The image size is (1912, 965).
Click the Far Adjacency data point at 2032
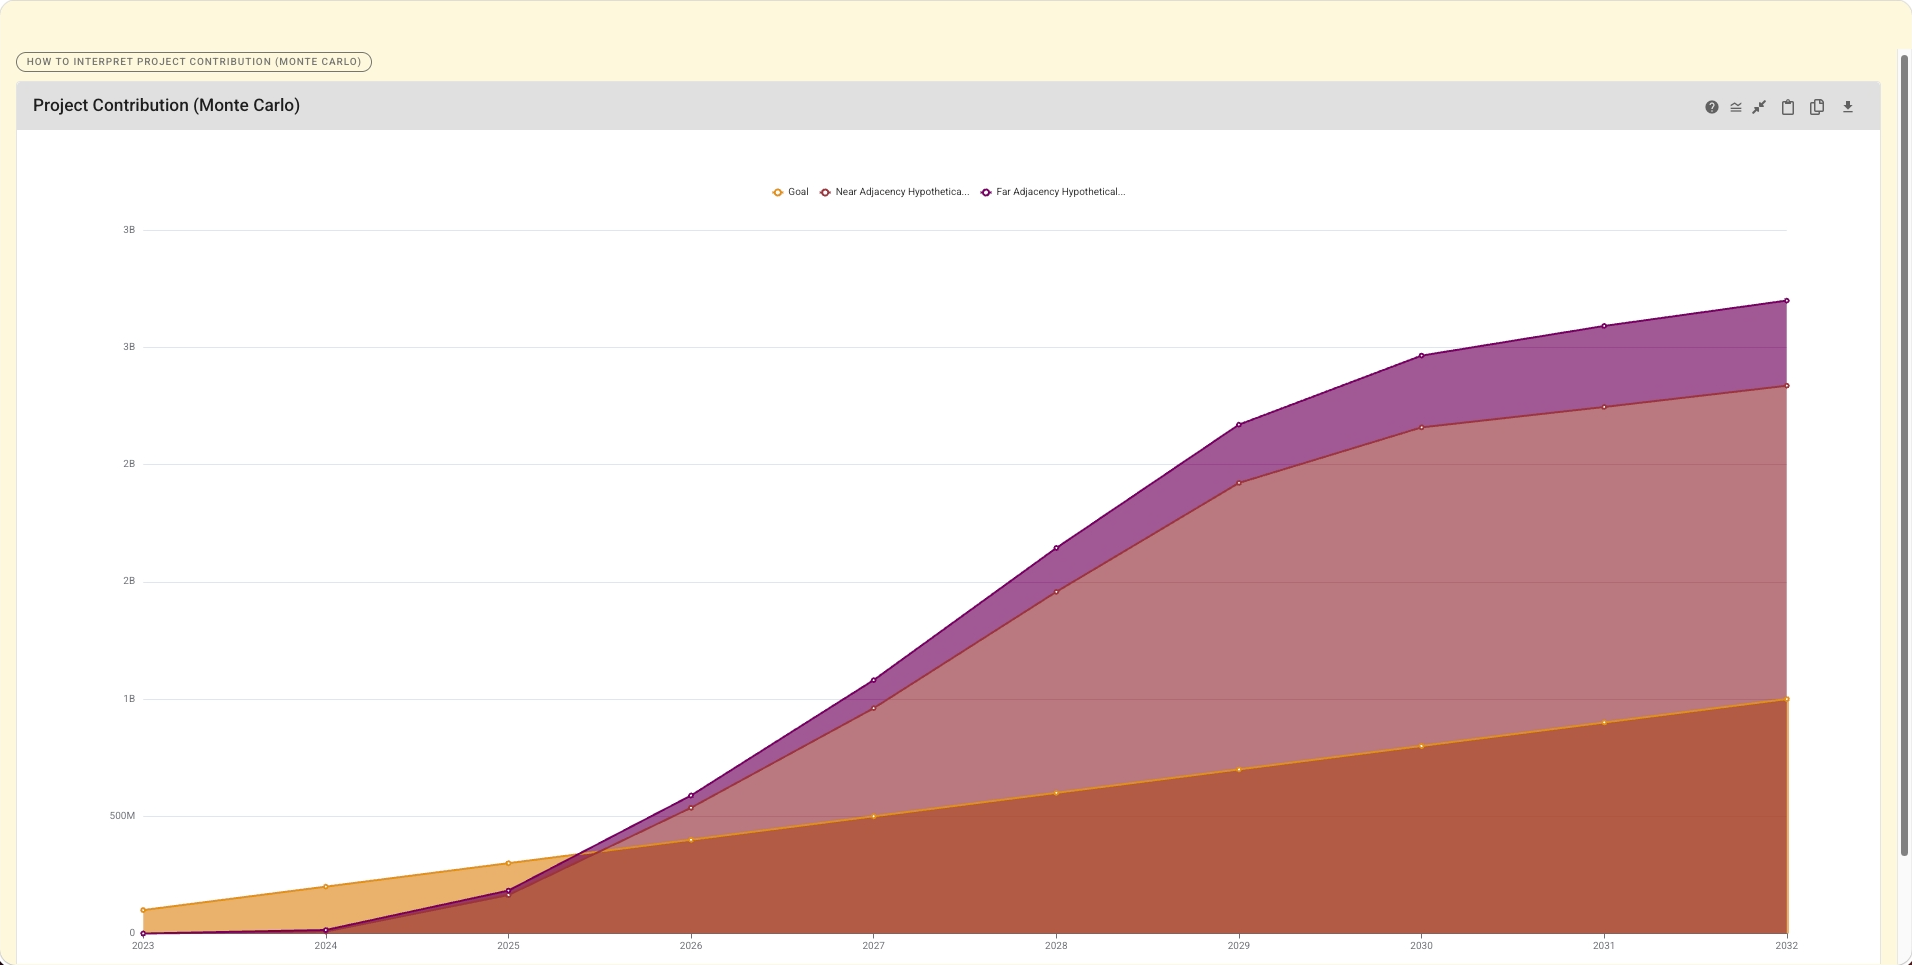coord(1787,301)
